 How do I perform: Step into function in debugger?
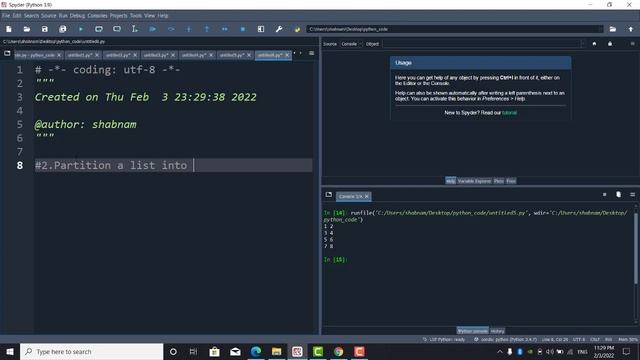189,29
